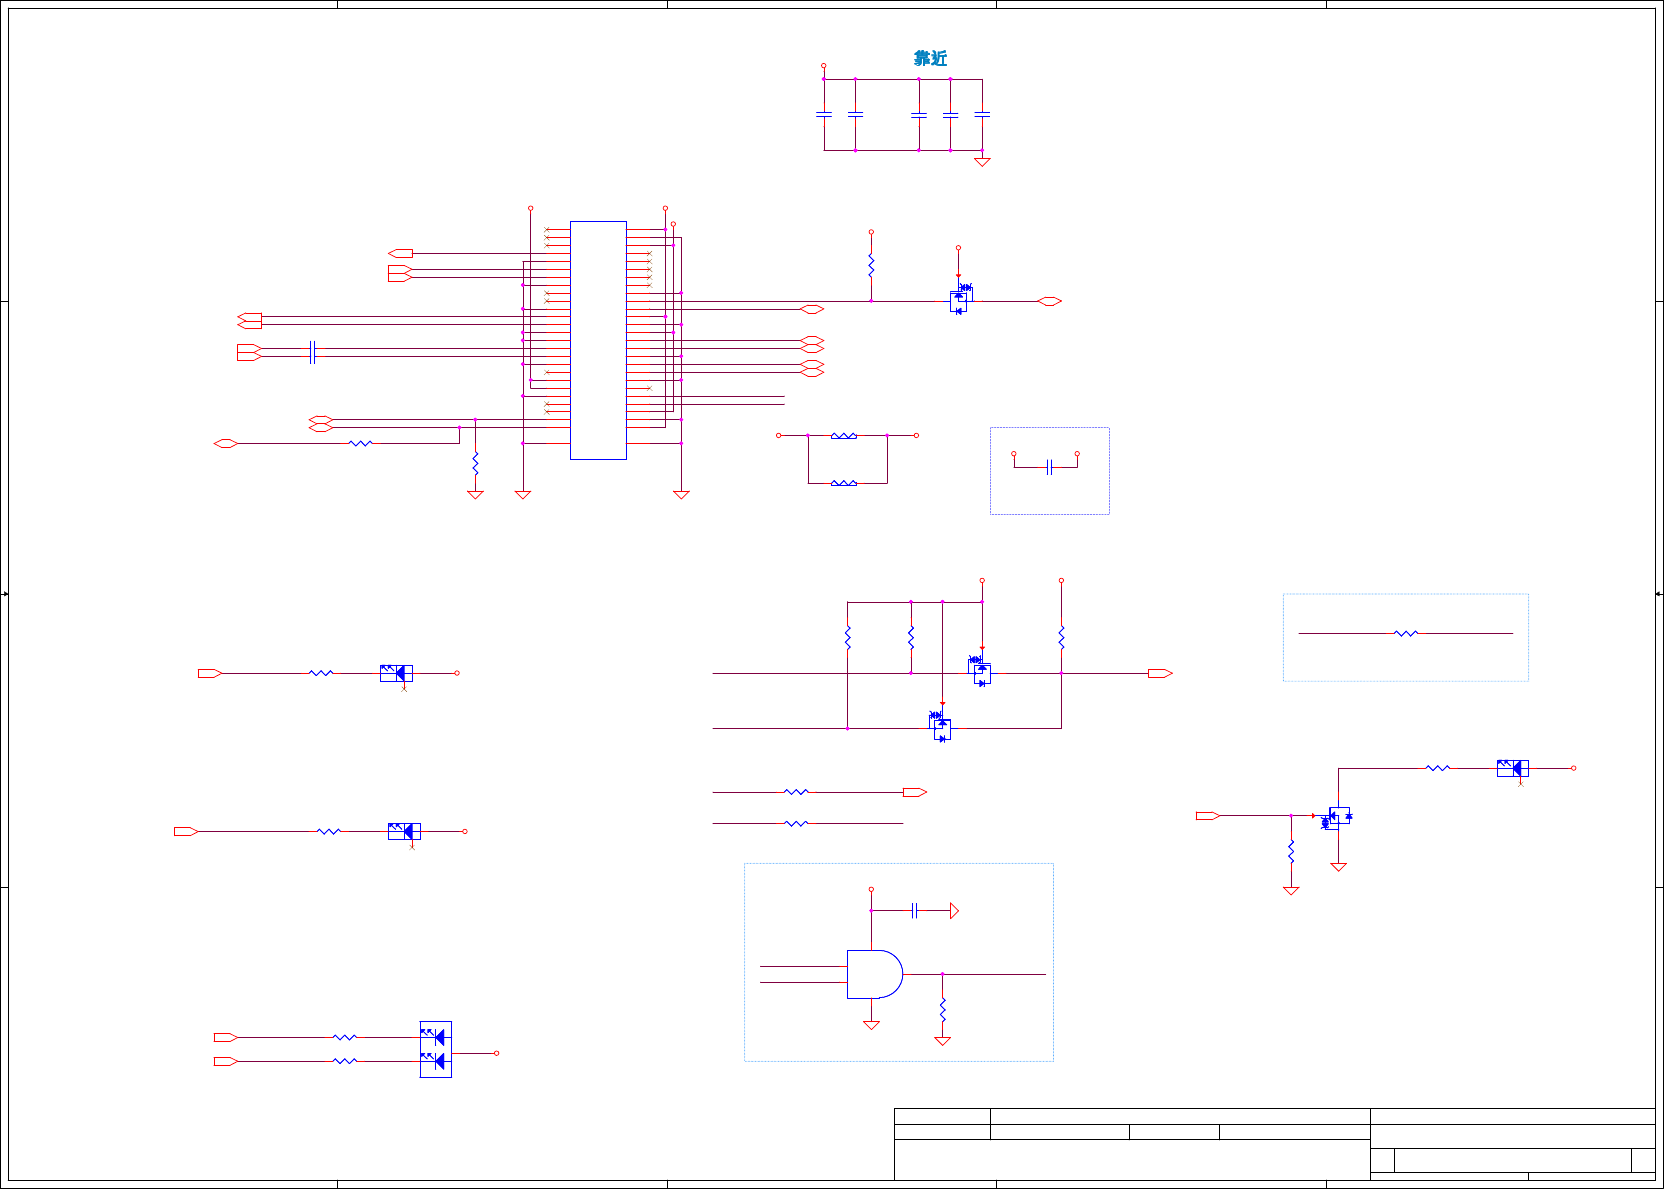Select the pull-up resistor left of the top MOSFET

(x=871, y=265)
